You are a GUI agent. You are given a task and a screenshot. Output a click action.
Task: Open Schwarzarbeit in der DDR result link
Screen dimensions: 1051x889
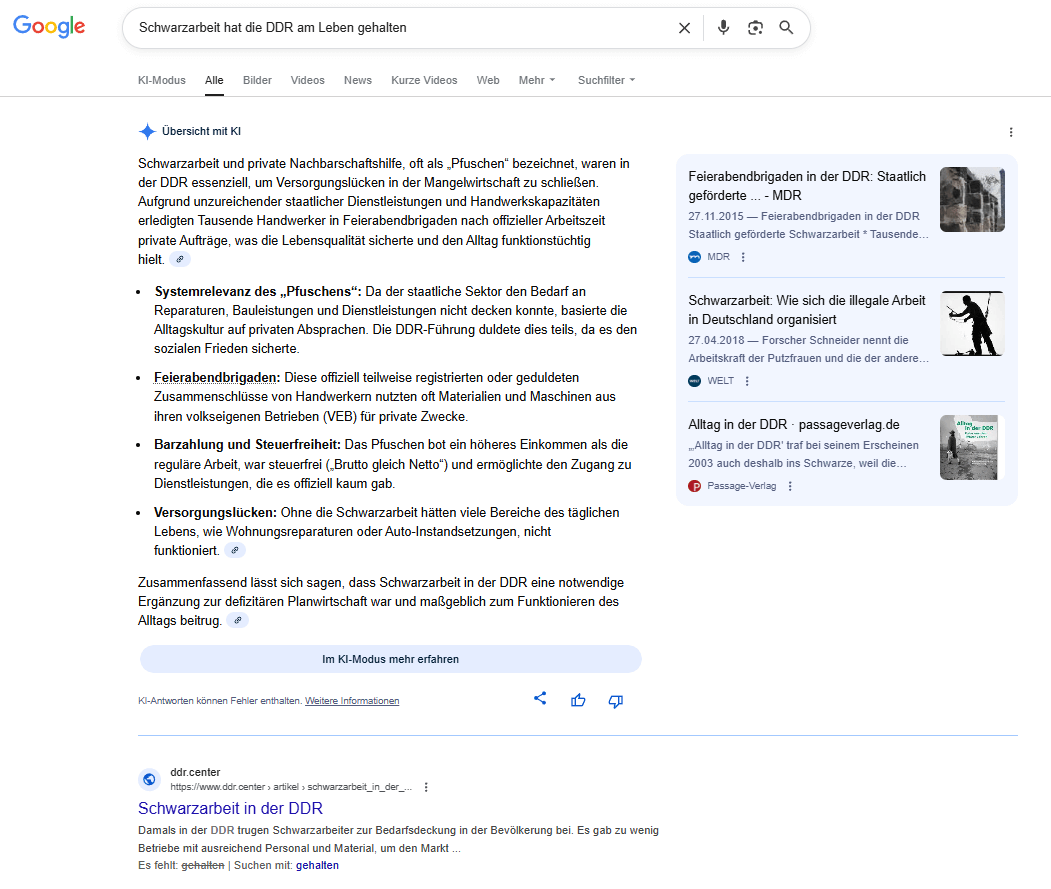coord(230,808)
